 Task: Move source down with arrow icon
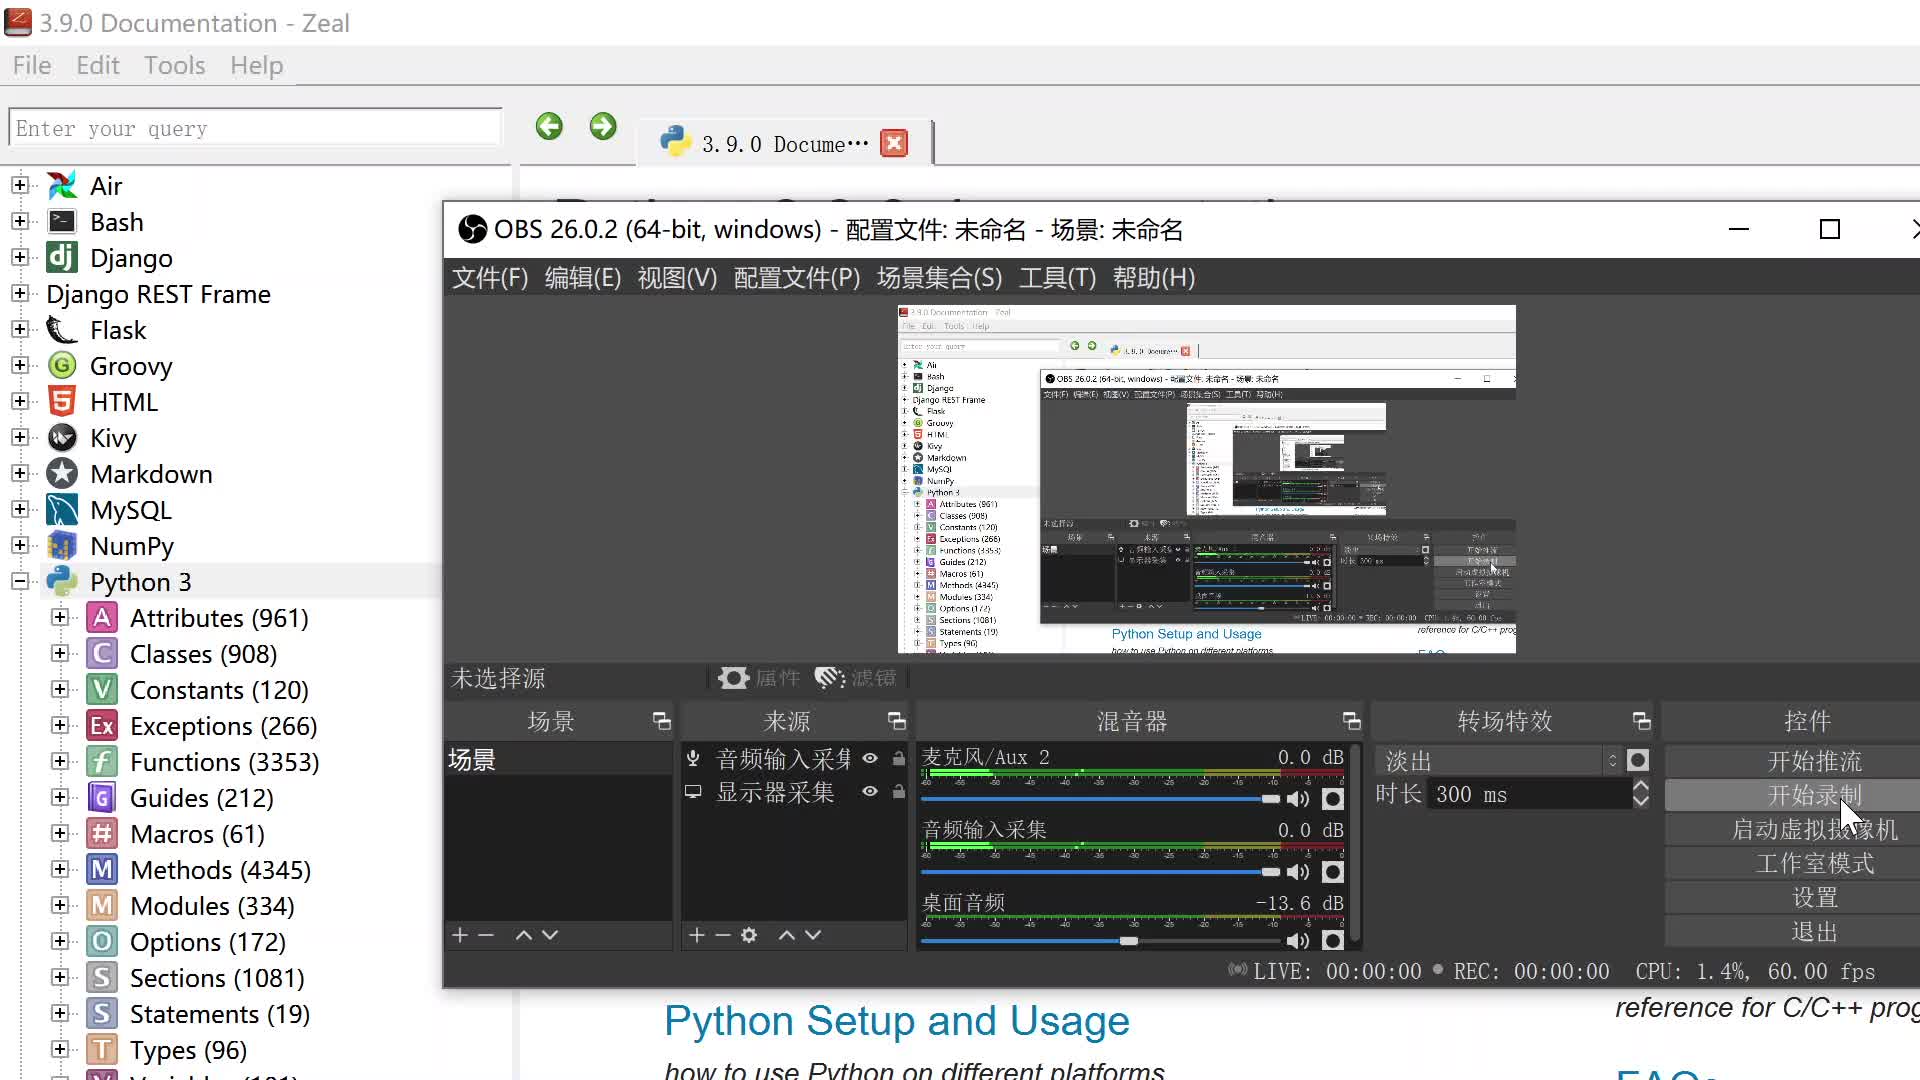pos(813,935)
